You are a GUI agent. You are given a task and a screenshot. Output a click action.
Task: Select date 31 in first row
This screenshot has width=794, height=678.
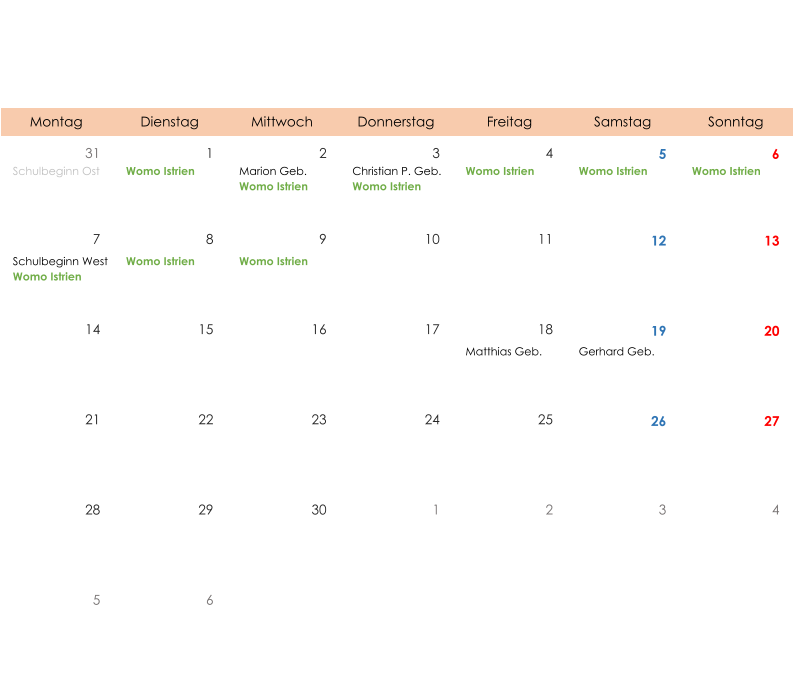[92, 153]
